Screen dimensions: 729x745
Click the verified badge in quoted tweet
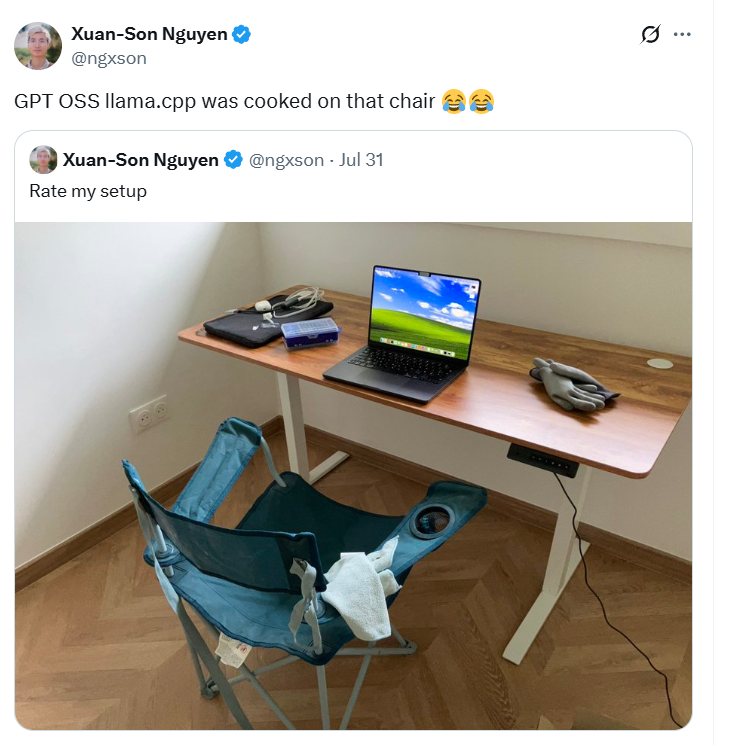click(233, 160)
